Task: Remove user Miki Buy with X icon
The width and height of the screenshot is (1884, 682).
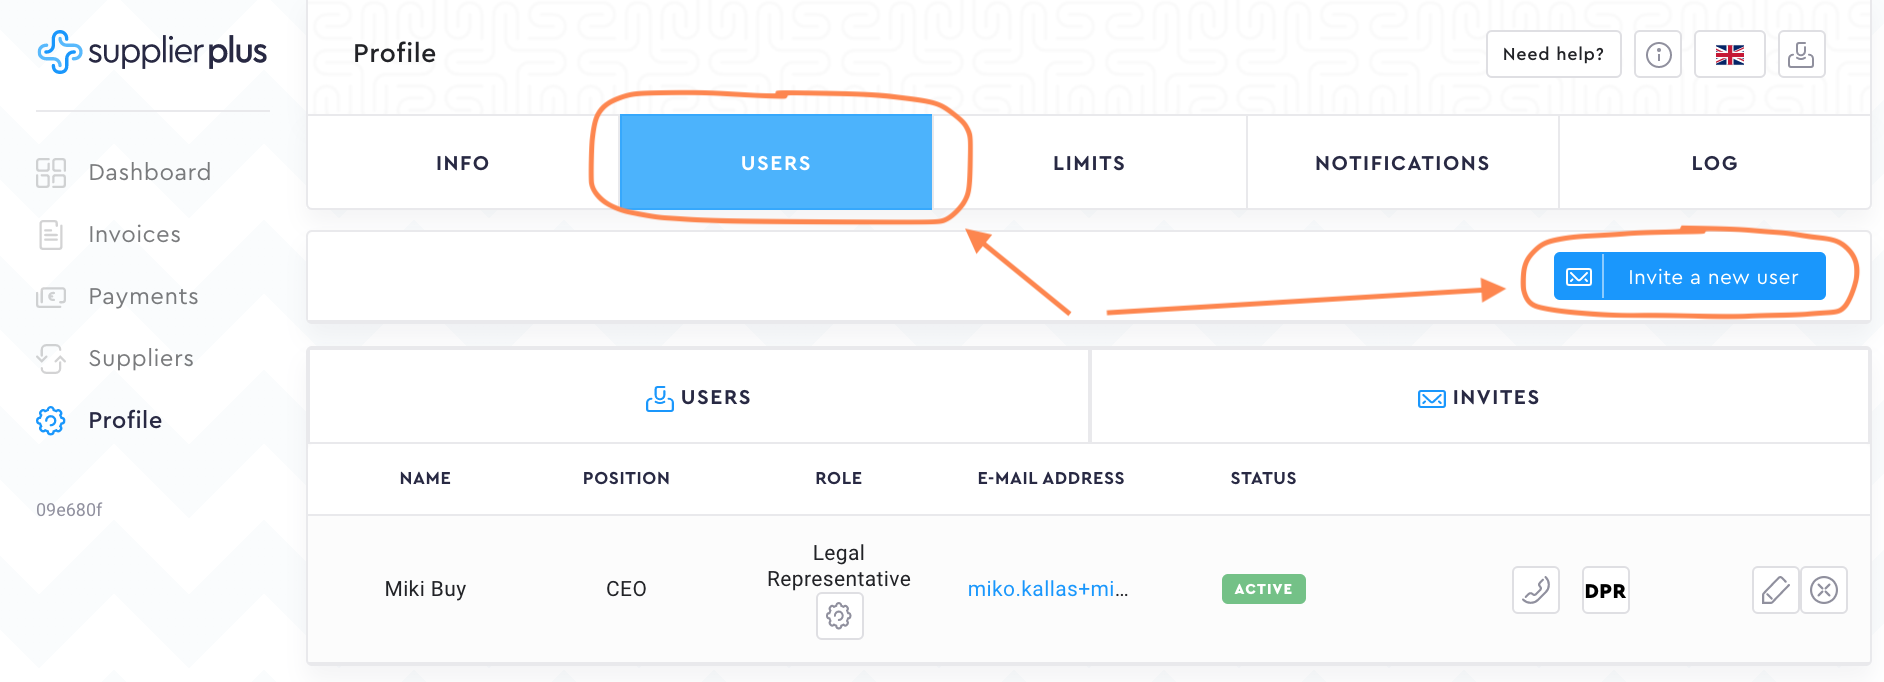Action: 1824,590
